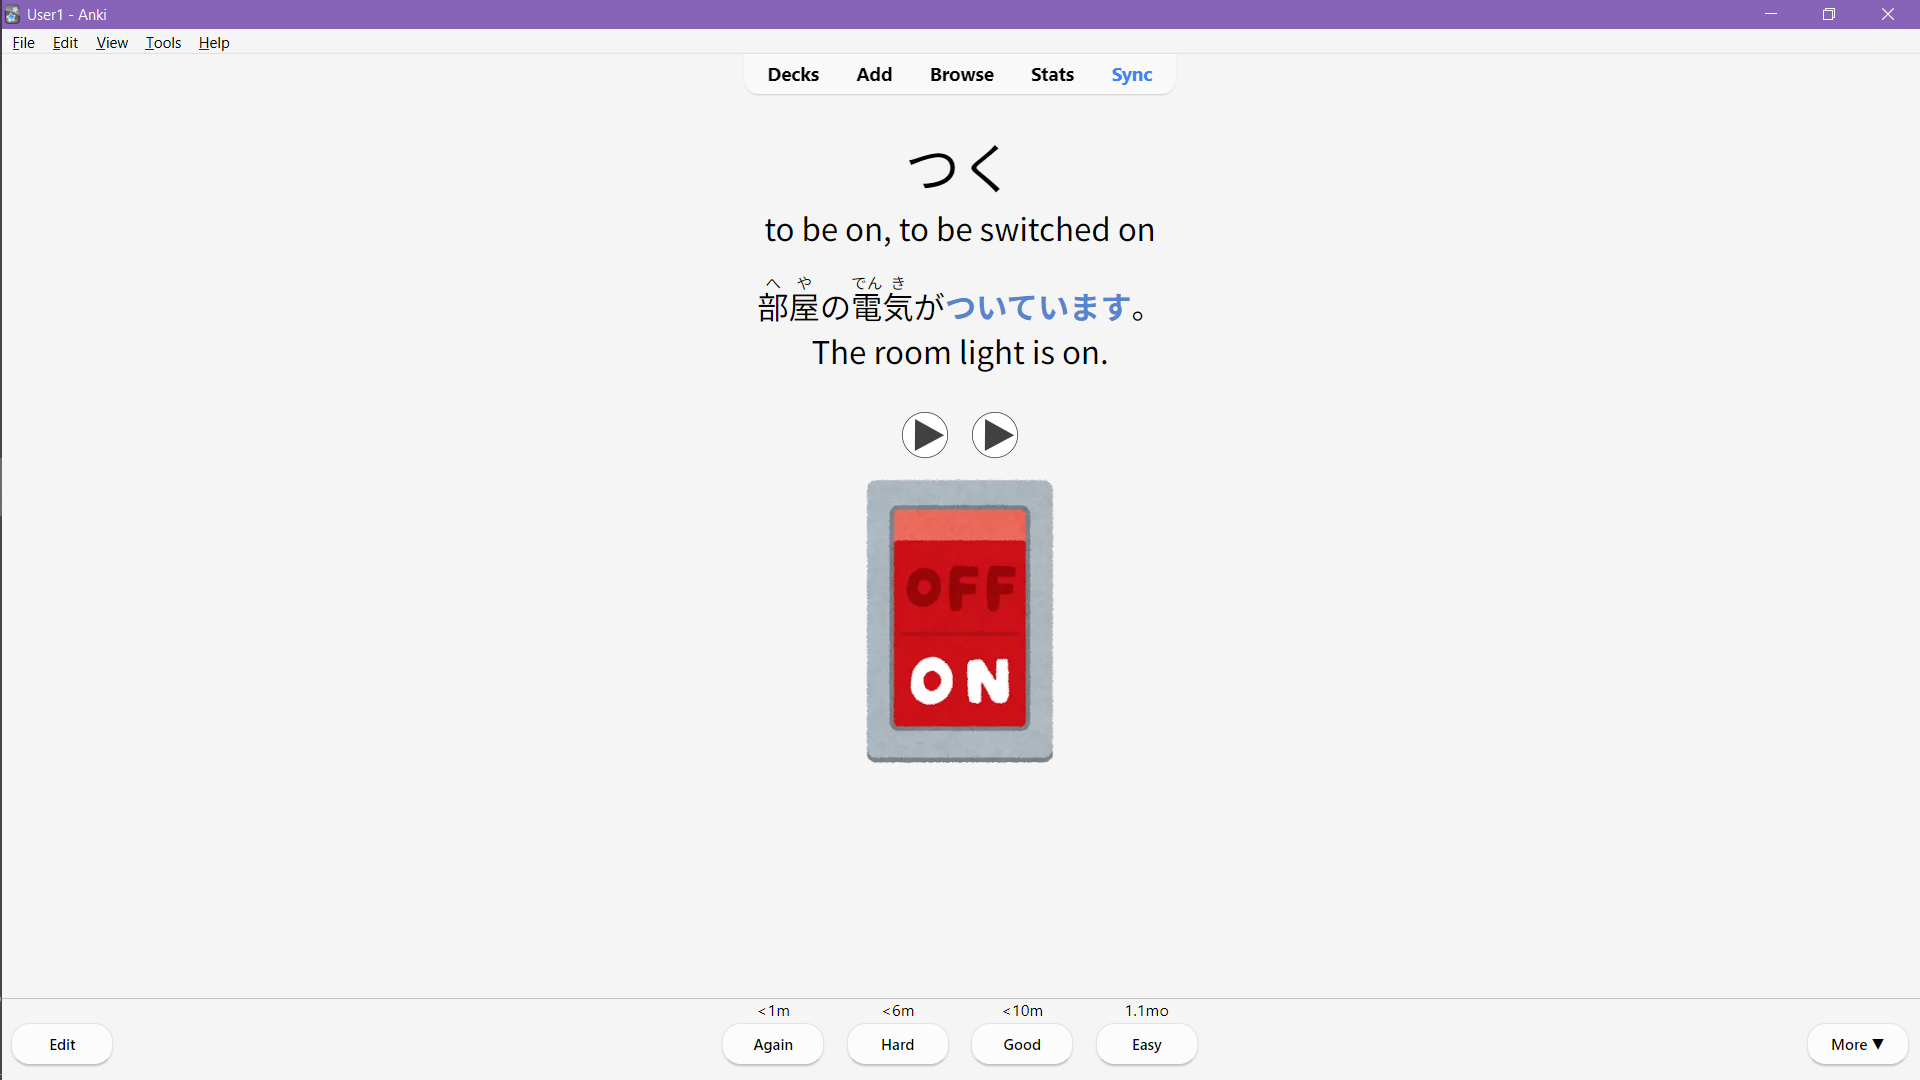This screenshot has width=1920, height=1080.
Task: Rate the card as Easy
Action: pos(1146,1044)
